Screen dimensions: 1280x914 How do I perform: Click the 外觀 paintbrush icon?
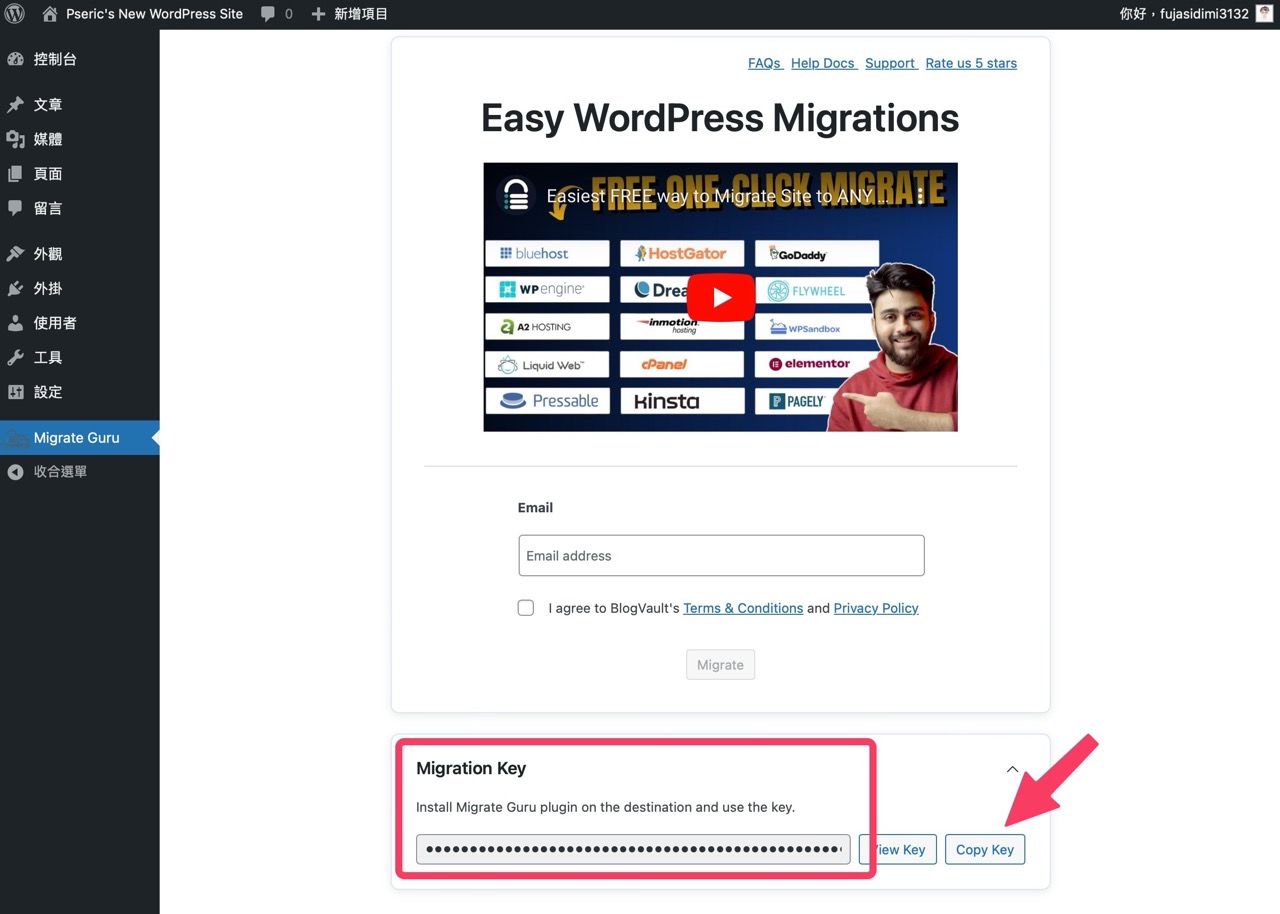(x=15, y=254)
